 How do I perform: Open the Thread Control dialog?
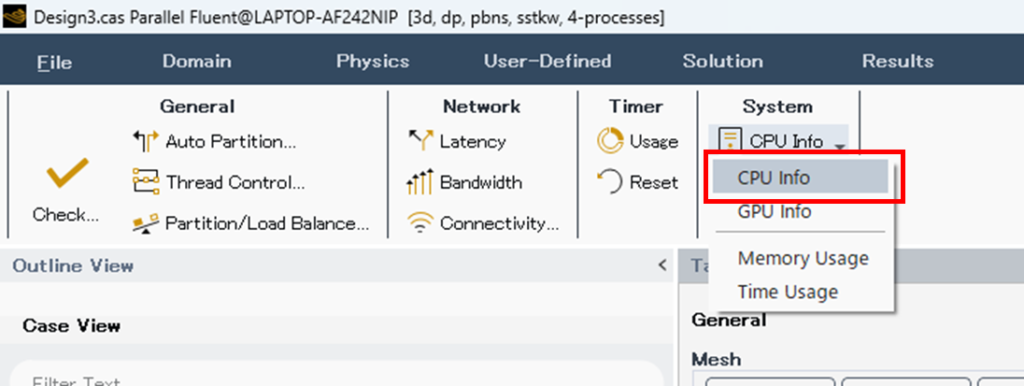tap(235, 182)
